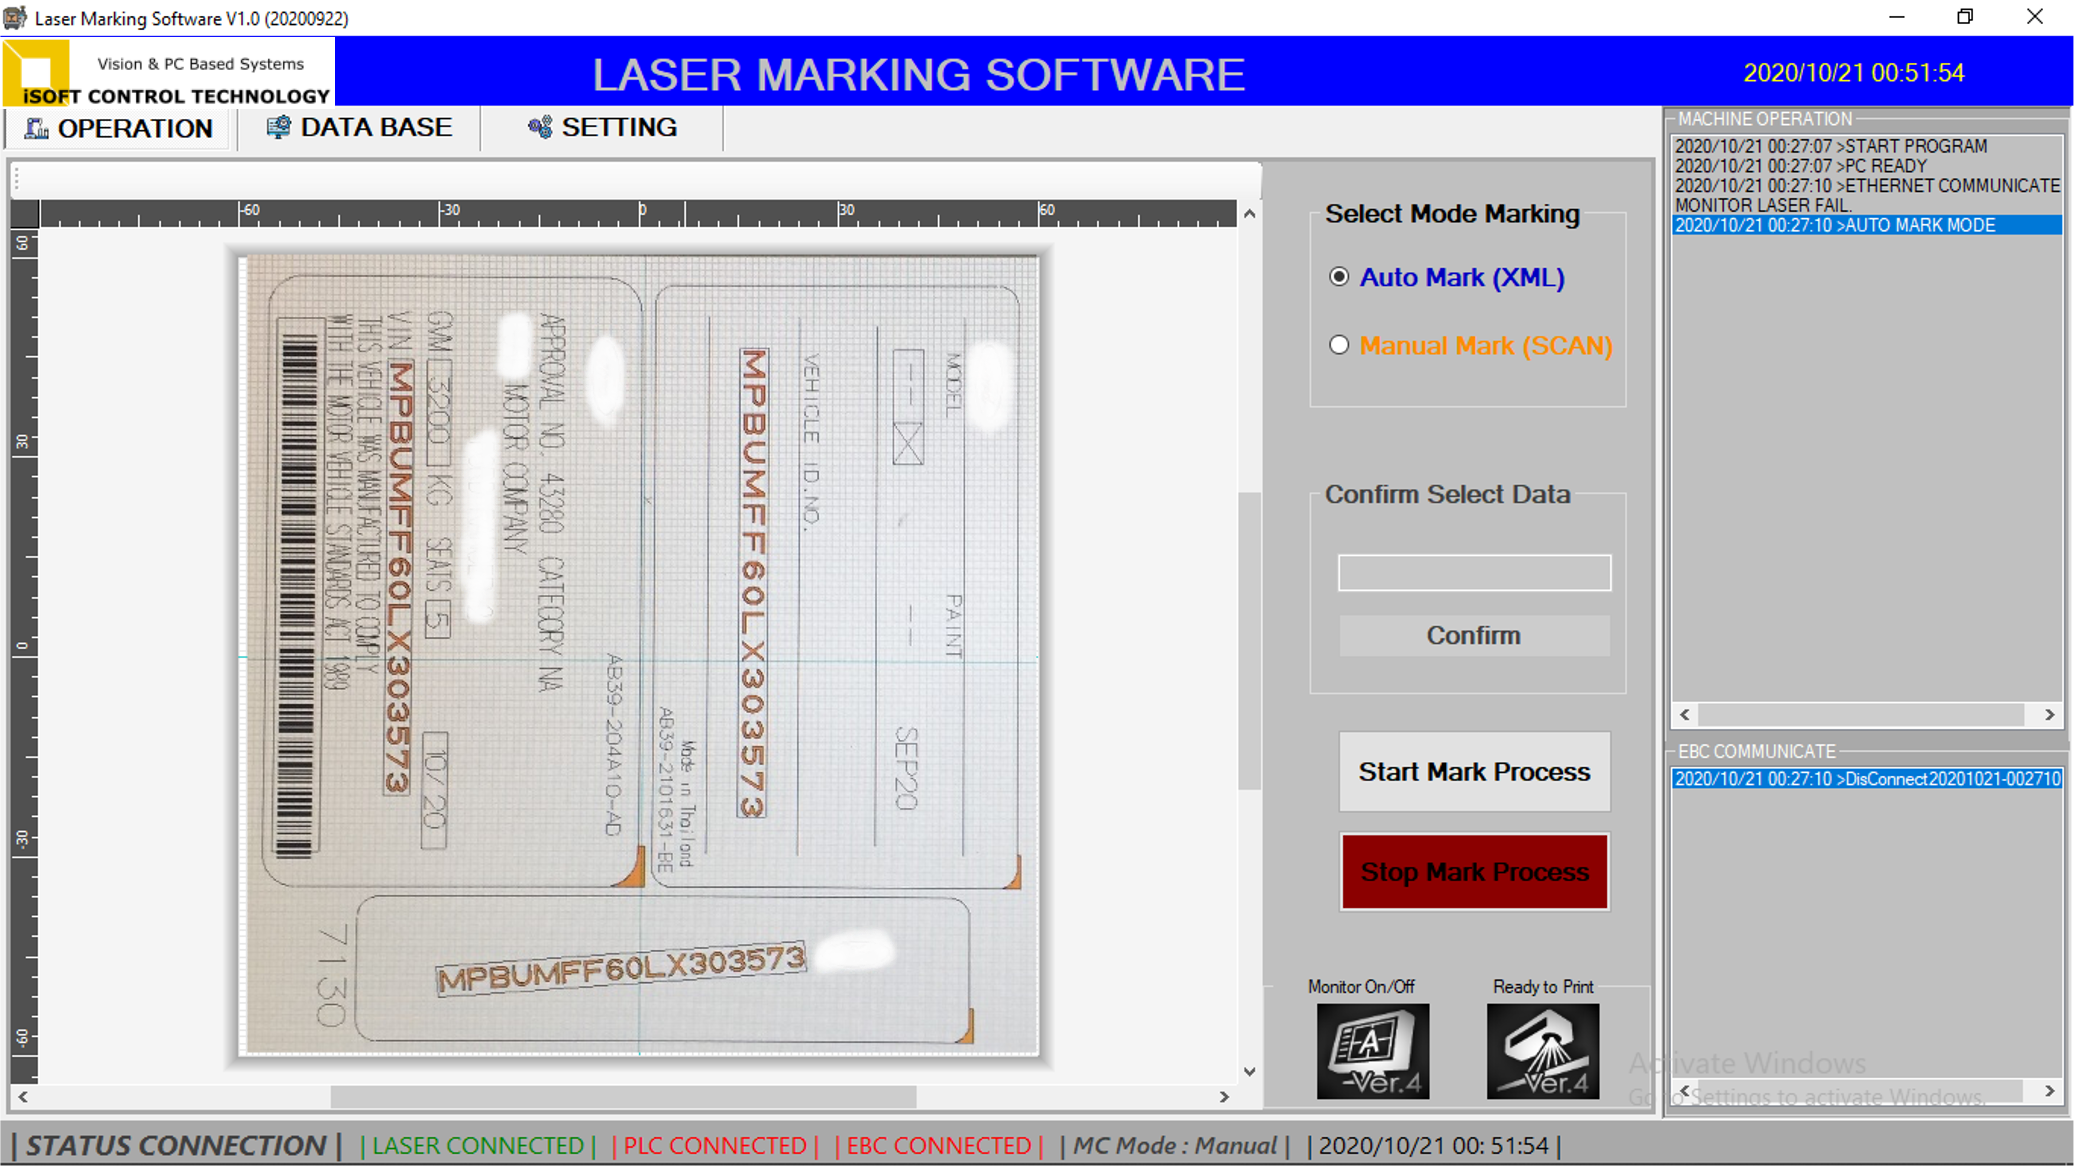
Task: Click the OPERATION tab icon
Action: [x=36, y=127]
